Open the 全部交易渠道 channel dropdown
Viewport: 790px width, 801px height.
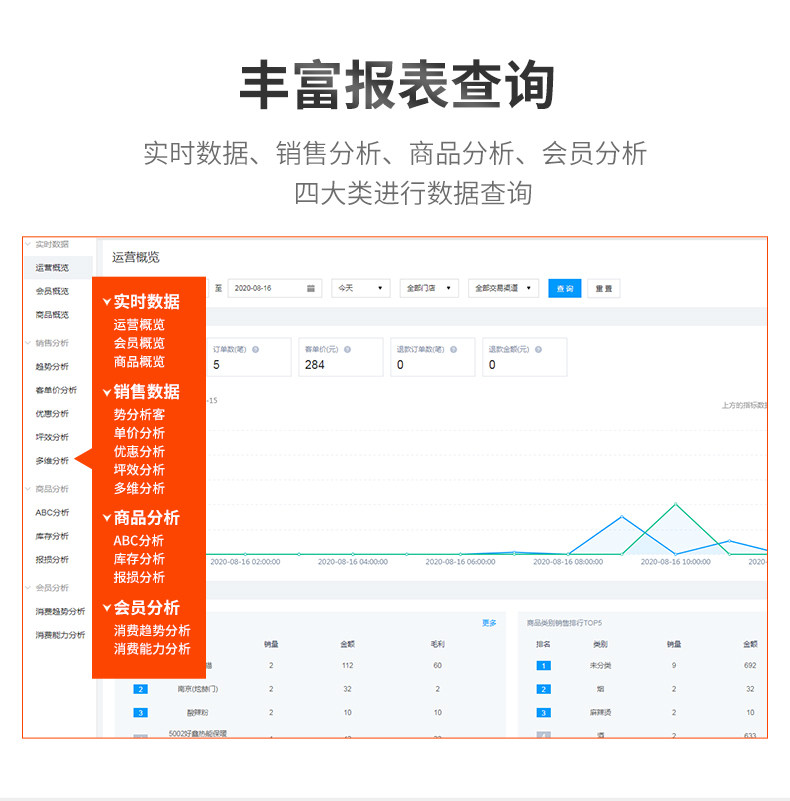click(503, 288)
